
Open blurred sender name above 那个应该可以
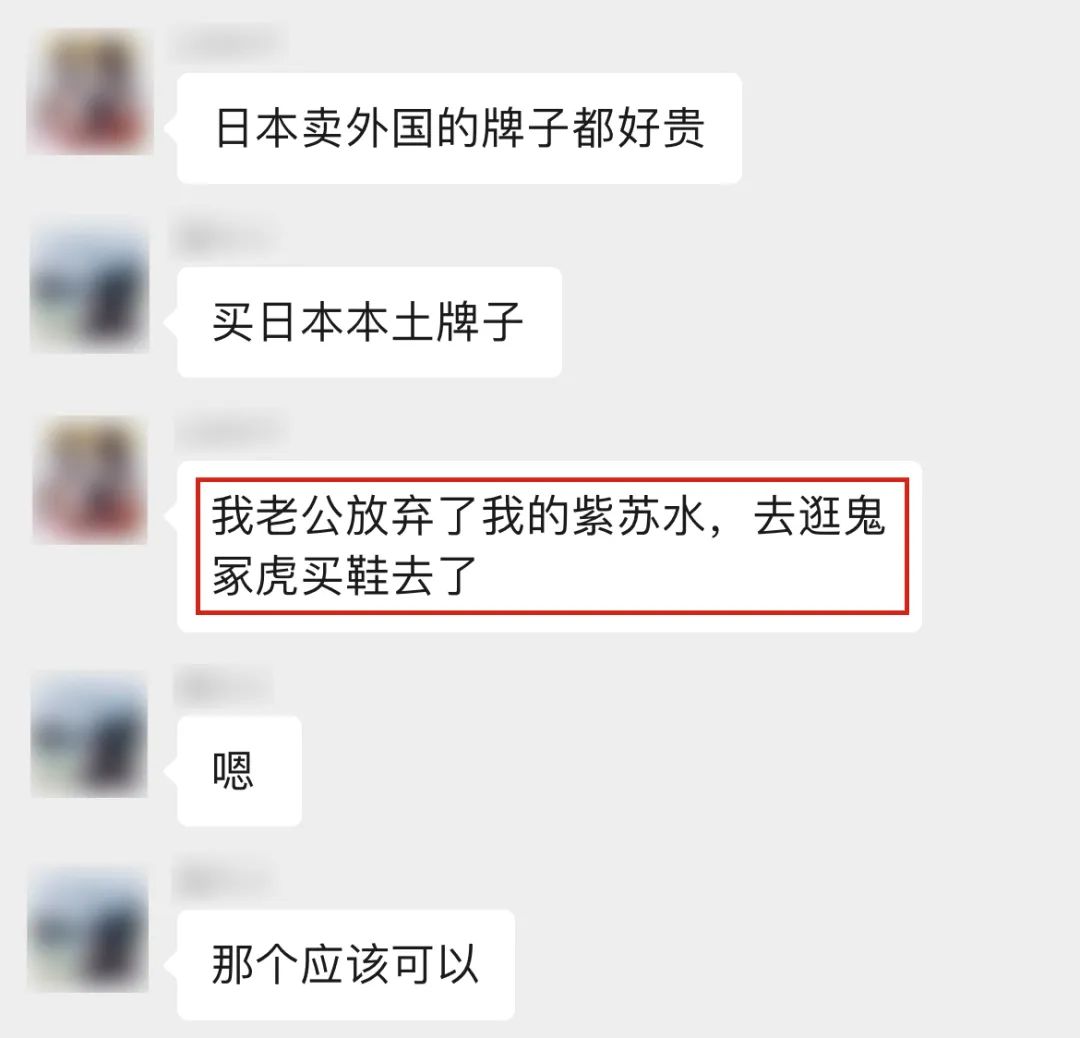222,880
